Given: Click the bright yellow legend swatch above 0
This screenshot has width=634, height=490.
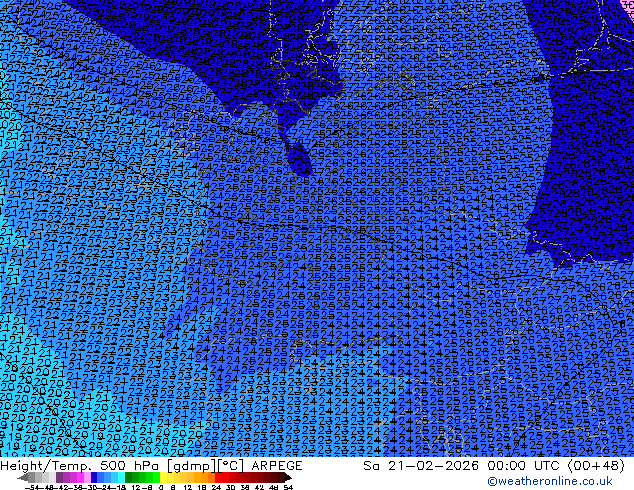Looking at the screenshot, I should (x=163, y=477).
